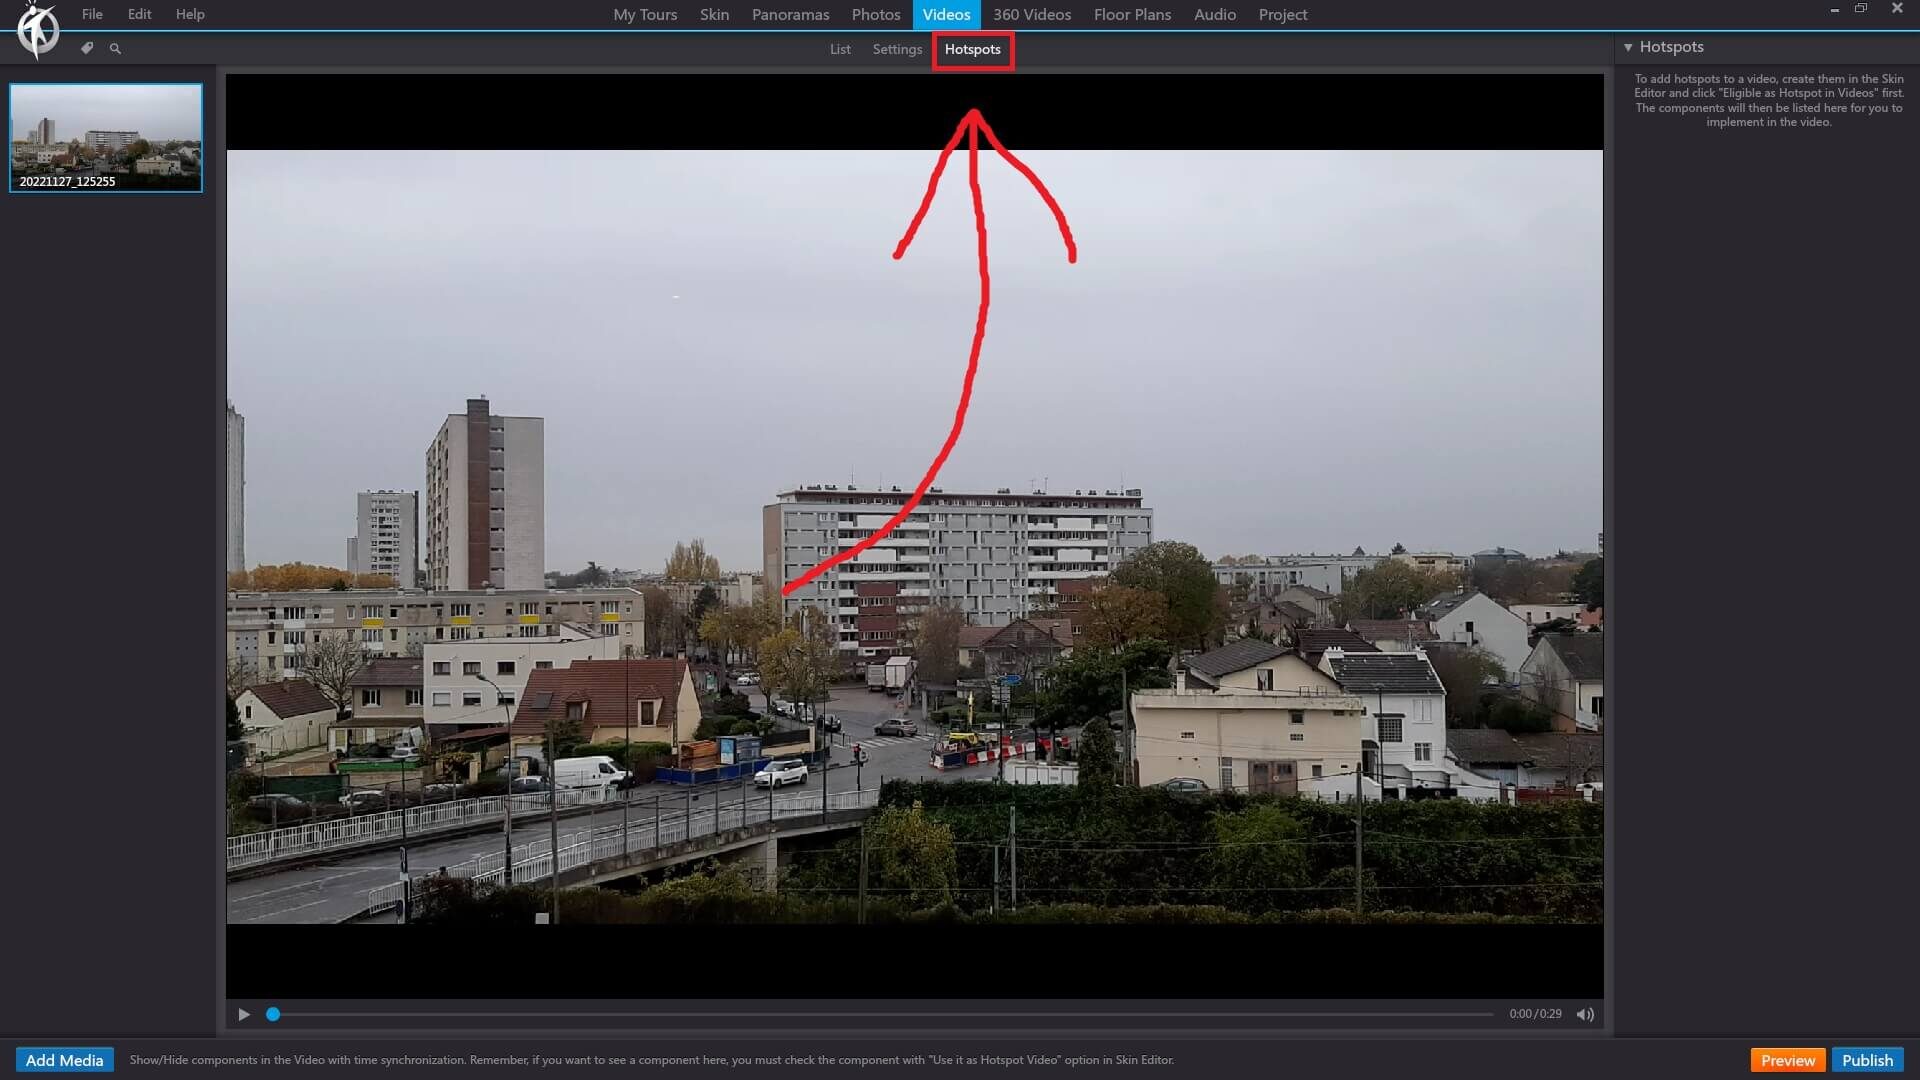Click the Add Media button
This screenshot has height=1080, width=1920.
point(63,1059)
